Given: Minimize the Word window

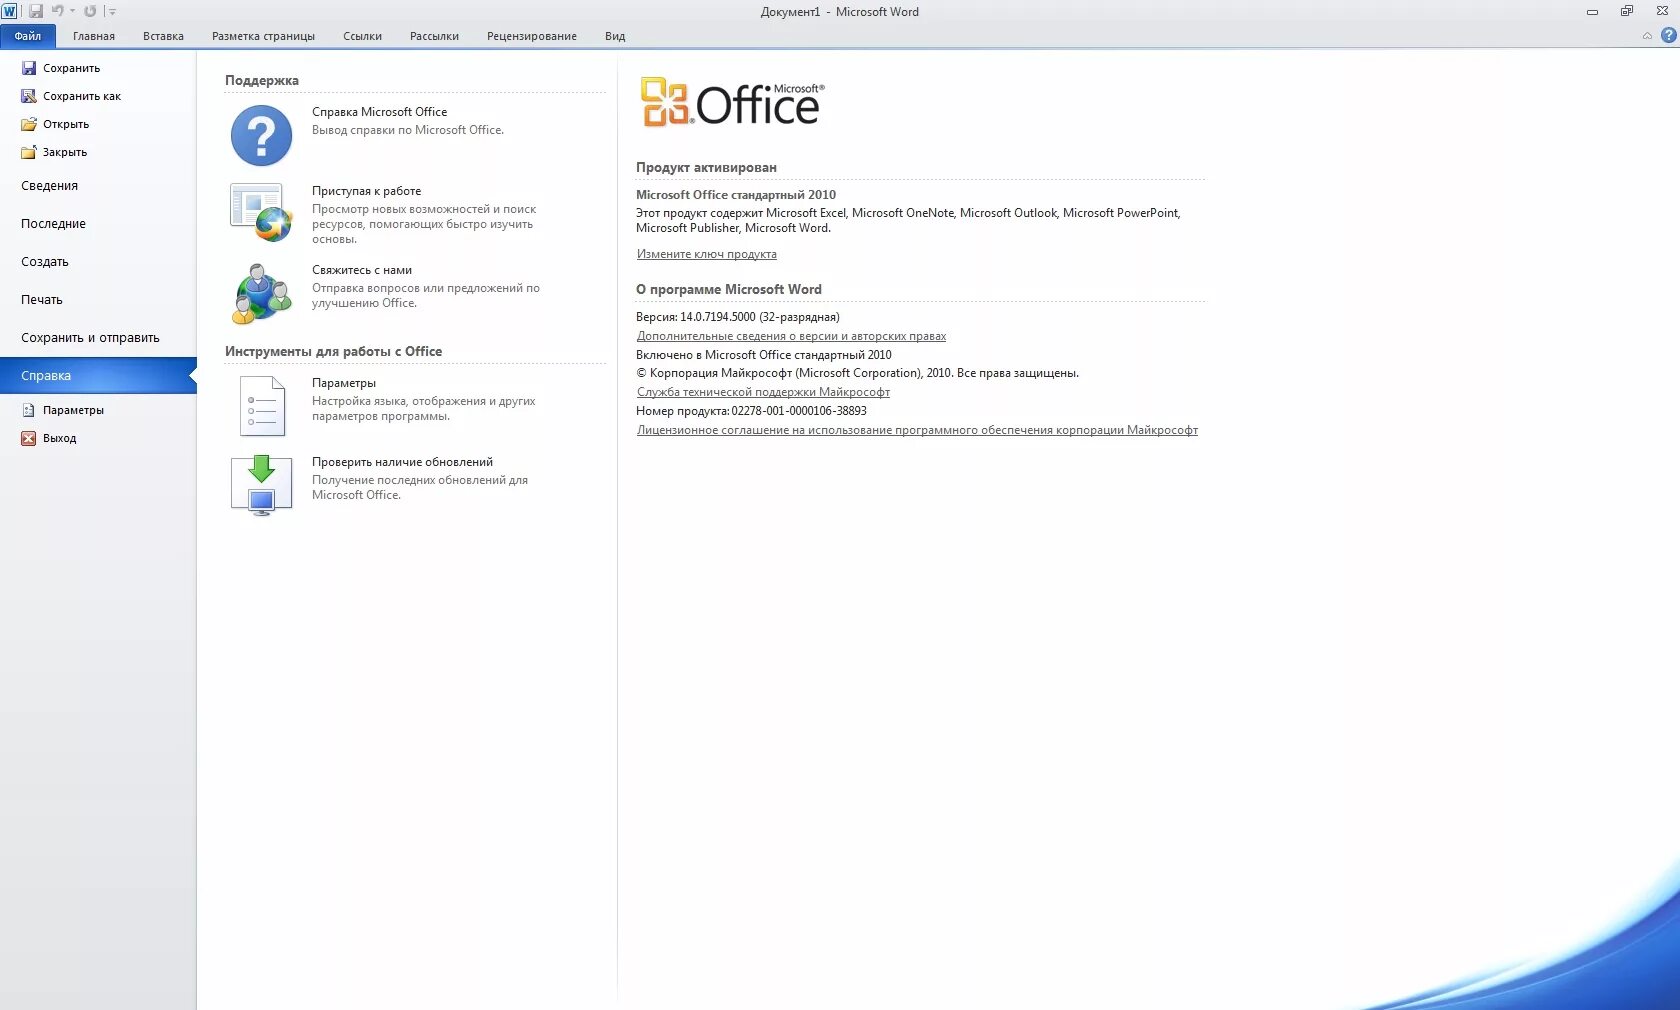Looking at the screenshot, I should click(1592, 12).
